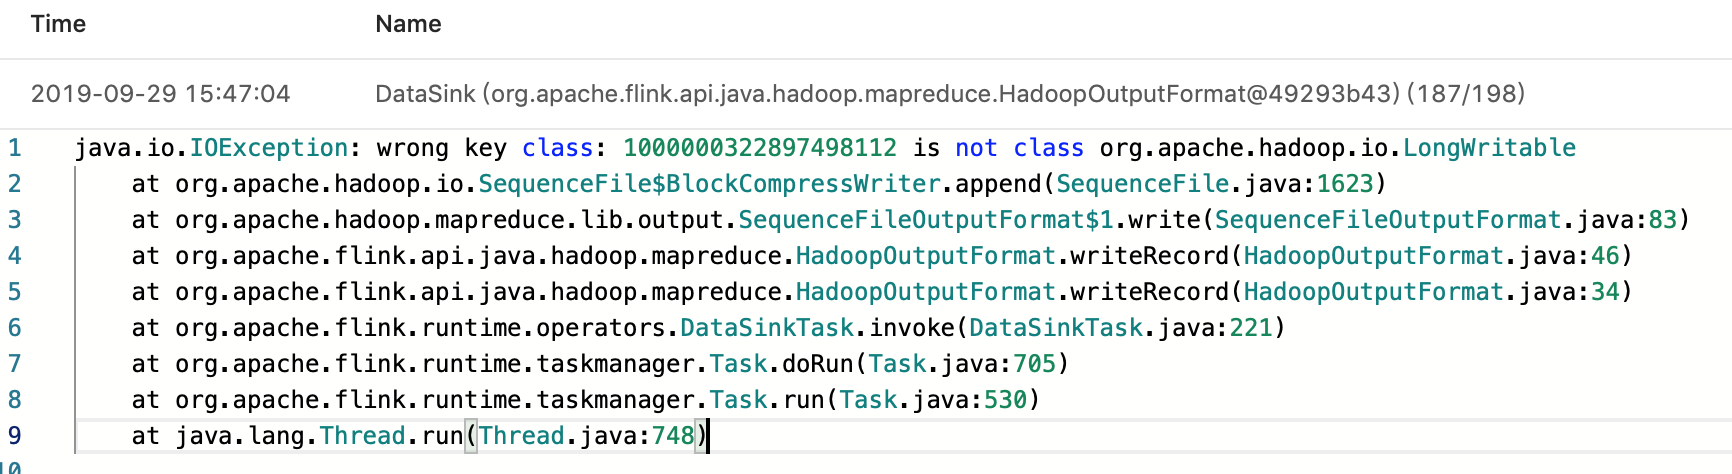
Task: Click line number 5 in gutter
Action: click(x=14, y=292)
